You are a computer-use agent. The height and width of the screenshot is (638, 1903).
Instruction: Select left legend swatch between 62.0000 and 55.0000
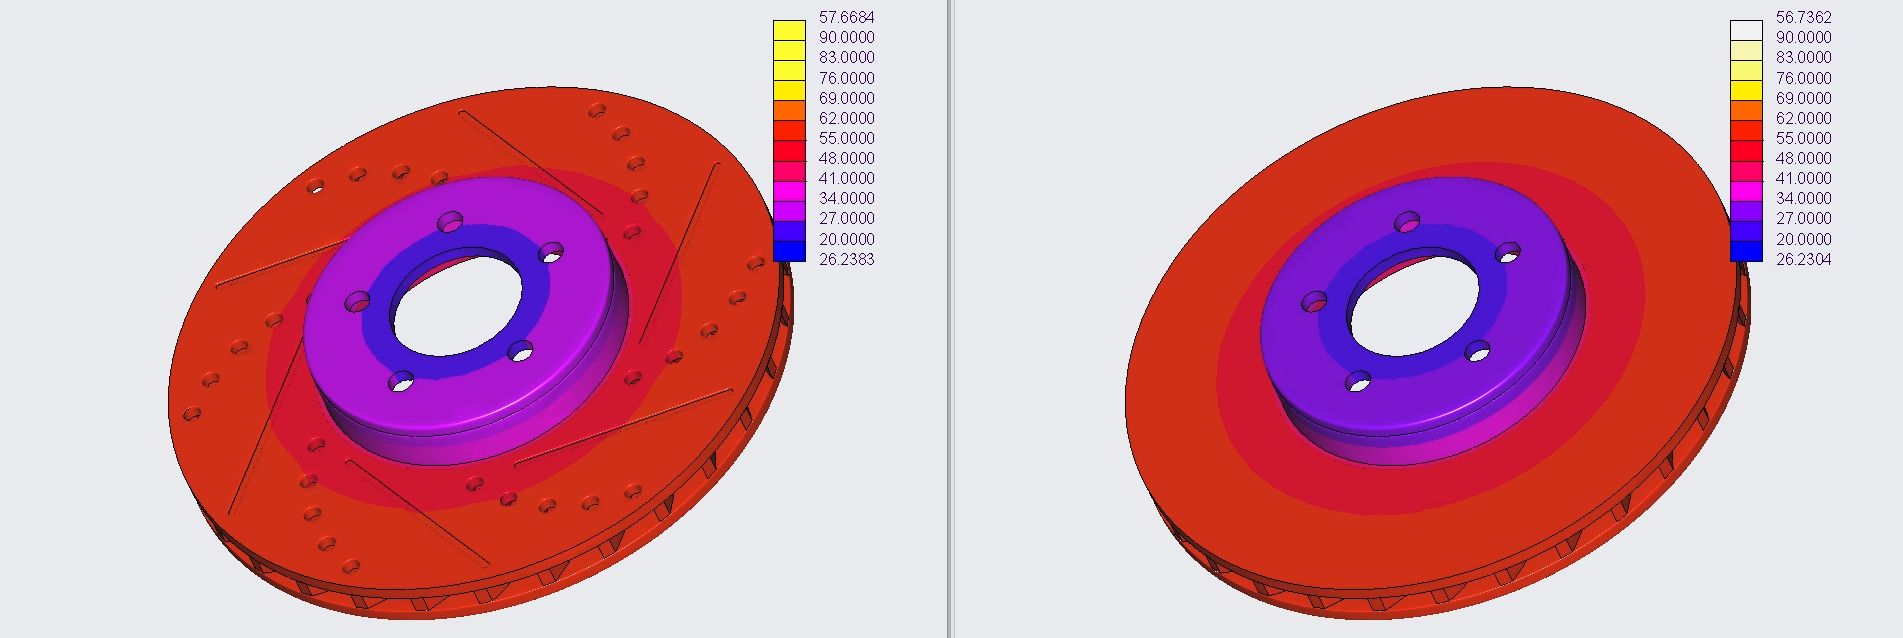(789, 131)
